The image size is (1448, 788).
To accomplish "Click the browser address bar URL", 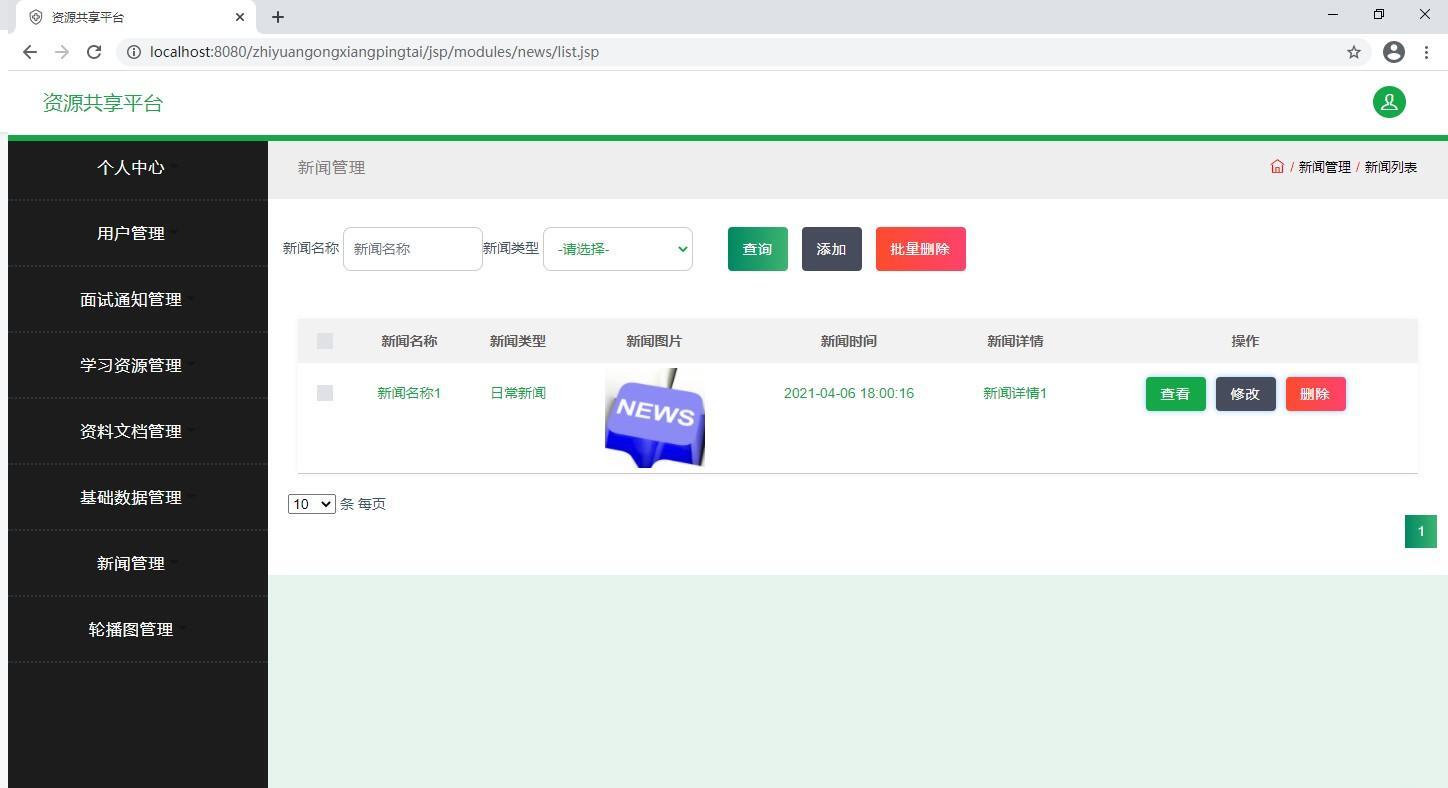I will [x=374, y=52].
